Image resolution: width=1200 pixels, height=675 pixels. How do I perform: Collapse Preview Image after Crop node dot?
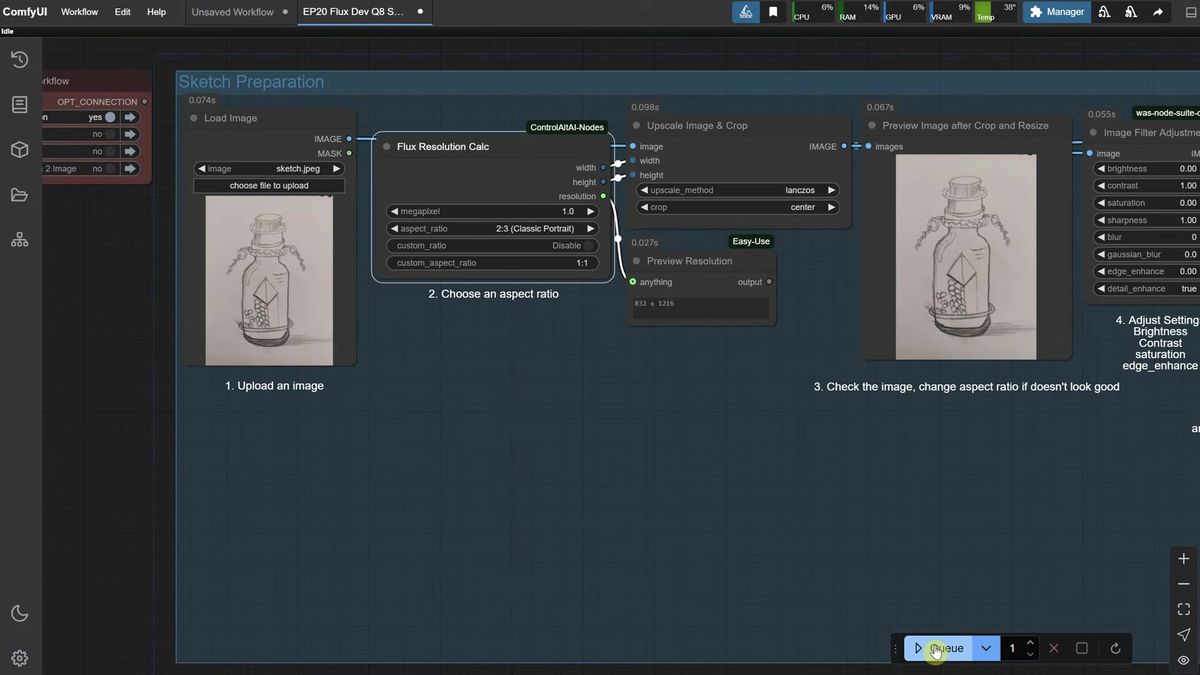click(872, 126)
